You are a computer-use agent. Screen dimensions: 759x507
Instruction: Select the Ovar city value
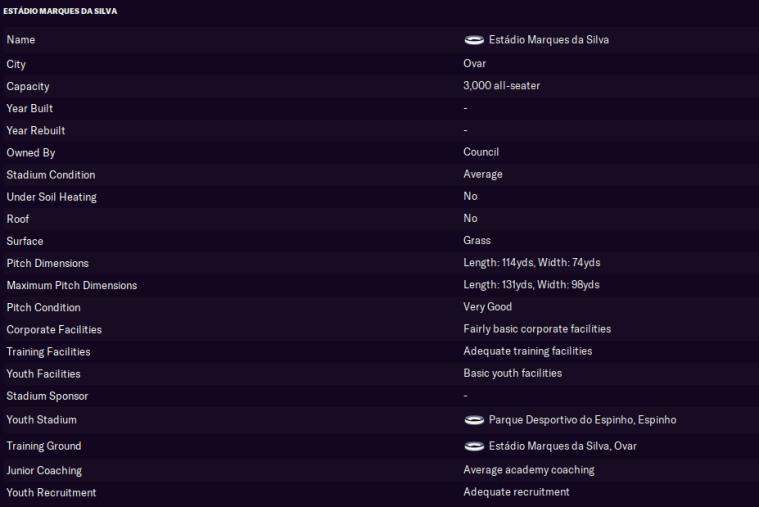point(474,64)
